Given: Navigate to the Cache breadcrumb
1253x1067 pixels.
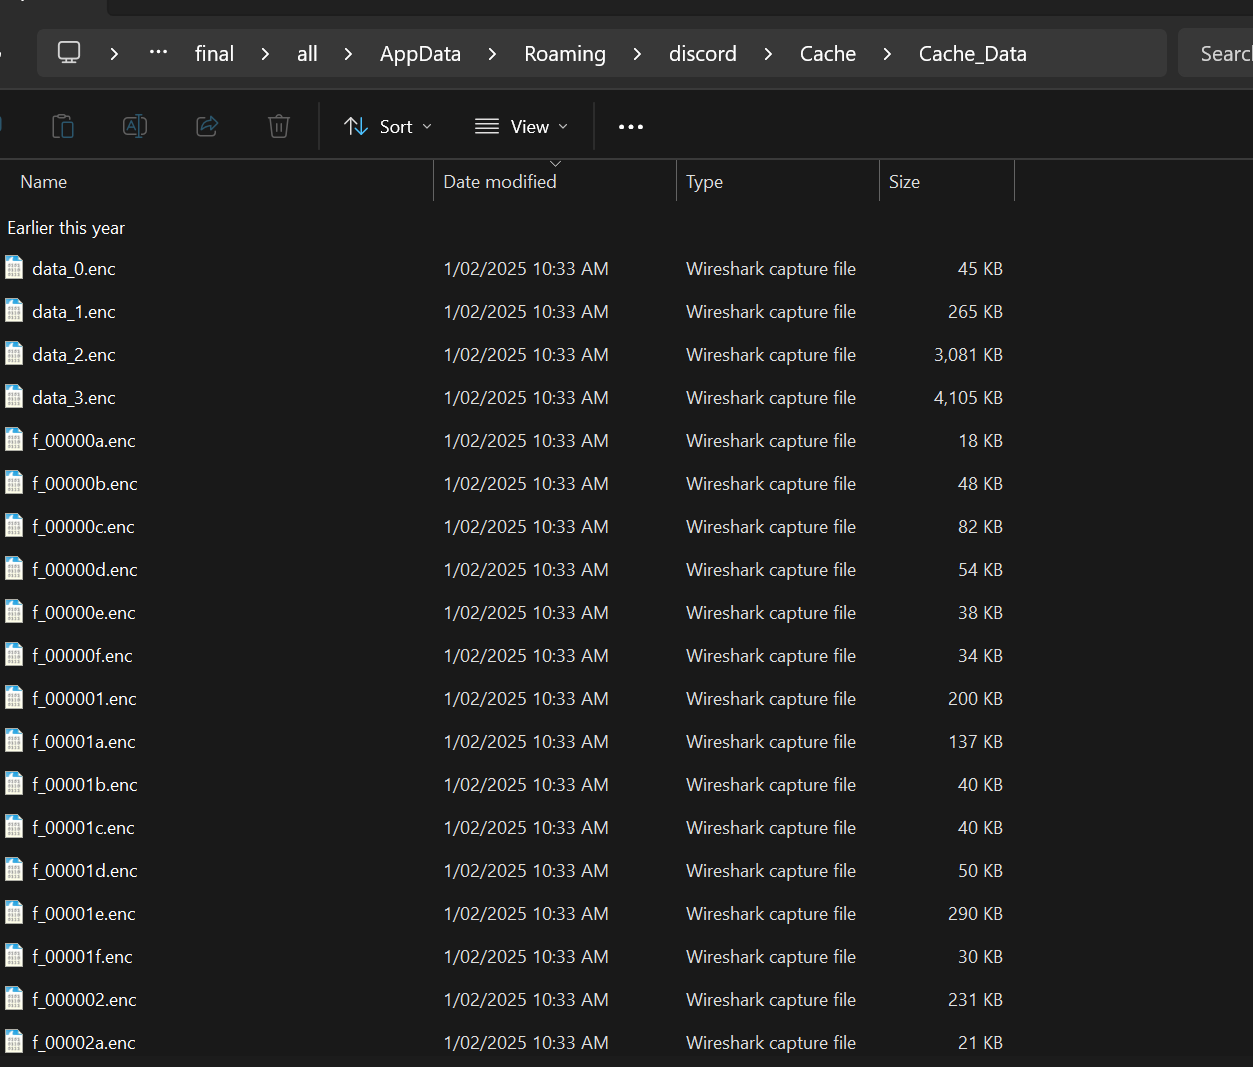Looking at the screenshot, I should click(828, 54).
